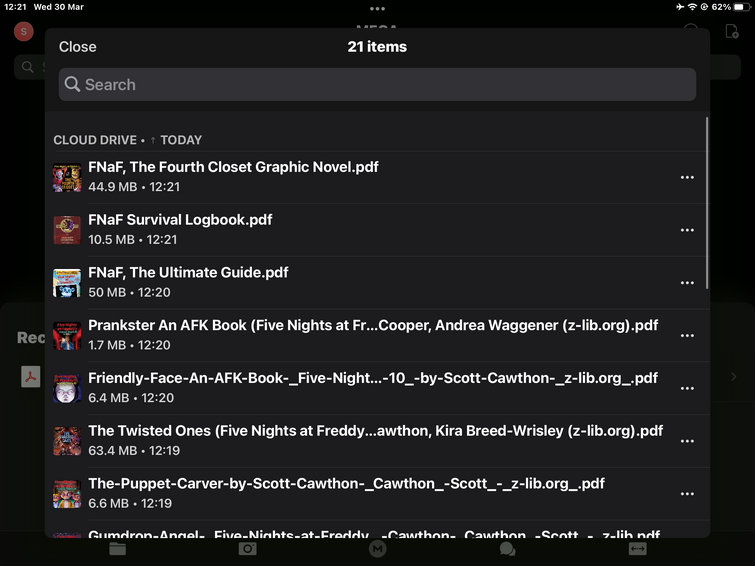The image size is (755, 566).
Task: Open FNaF, The Ultimate Guide.pdf
Action: point(377,283)
